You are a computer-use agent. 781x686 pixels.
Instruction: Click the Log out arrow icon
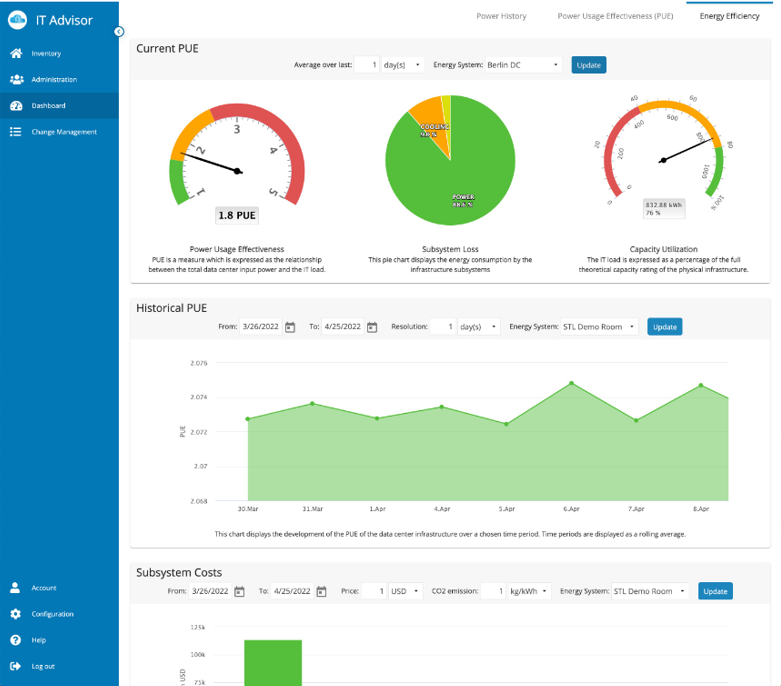pos(15,666)
